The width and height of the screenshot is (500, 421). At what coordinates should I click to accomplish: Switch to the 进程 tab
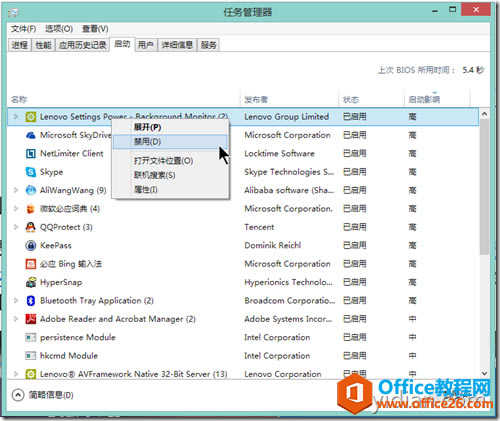pos(20,45)
